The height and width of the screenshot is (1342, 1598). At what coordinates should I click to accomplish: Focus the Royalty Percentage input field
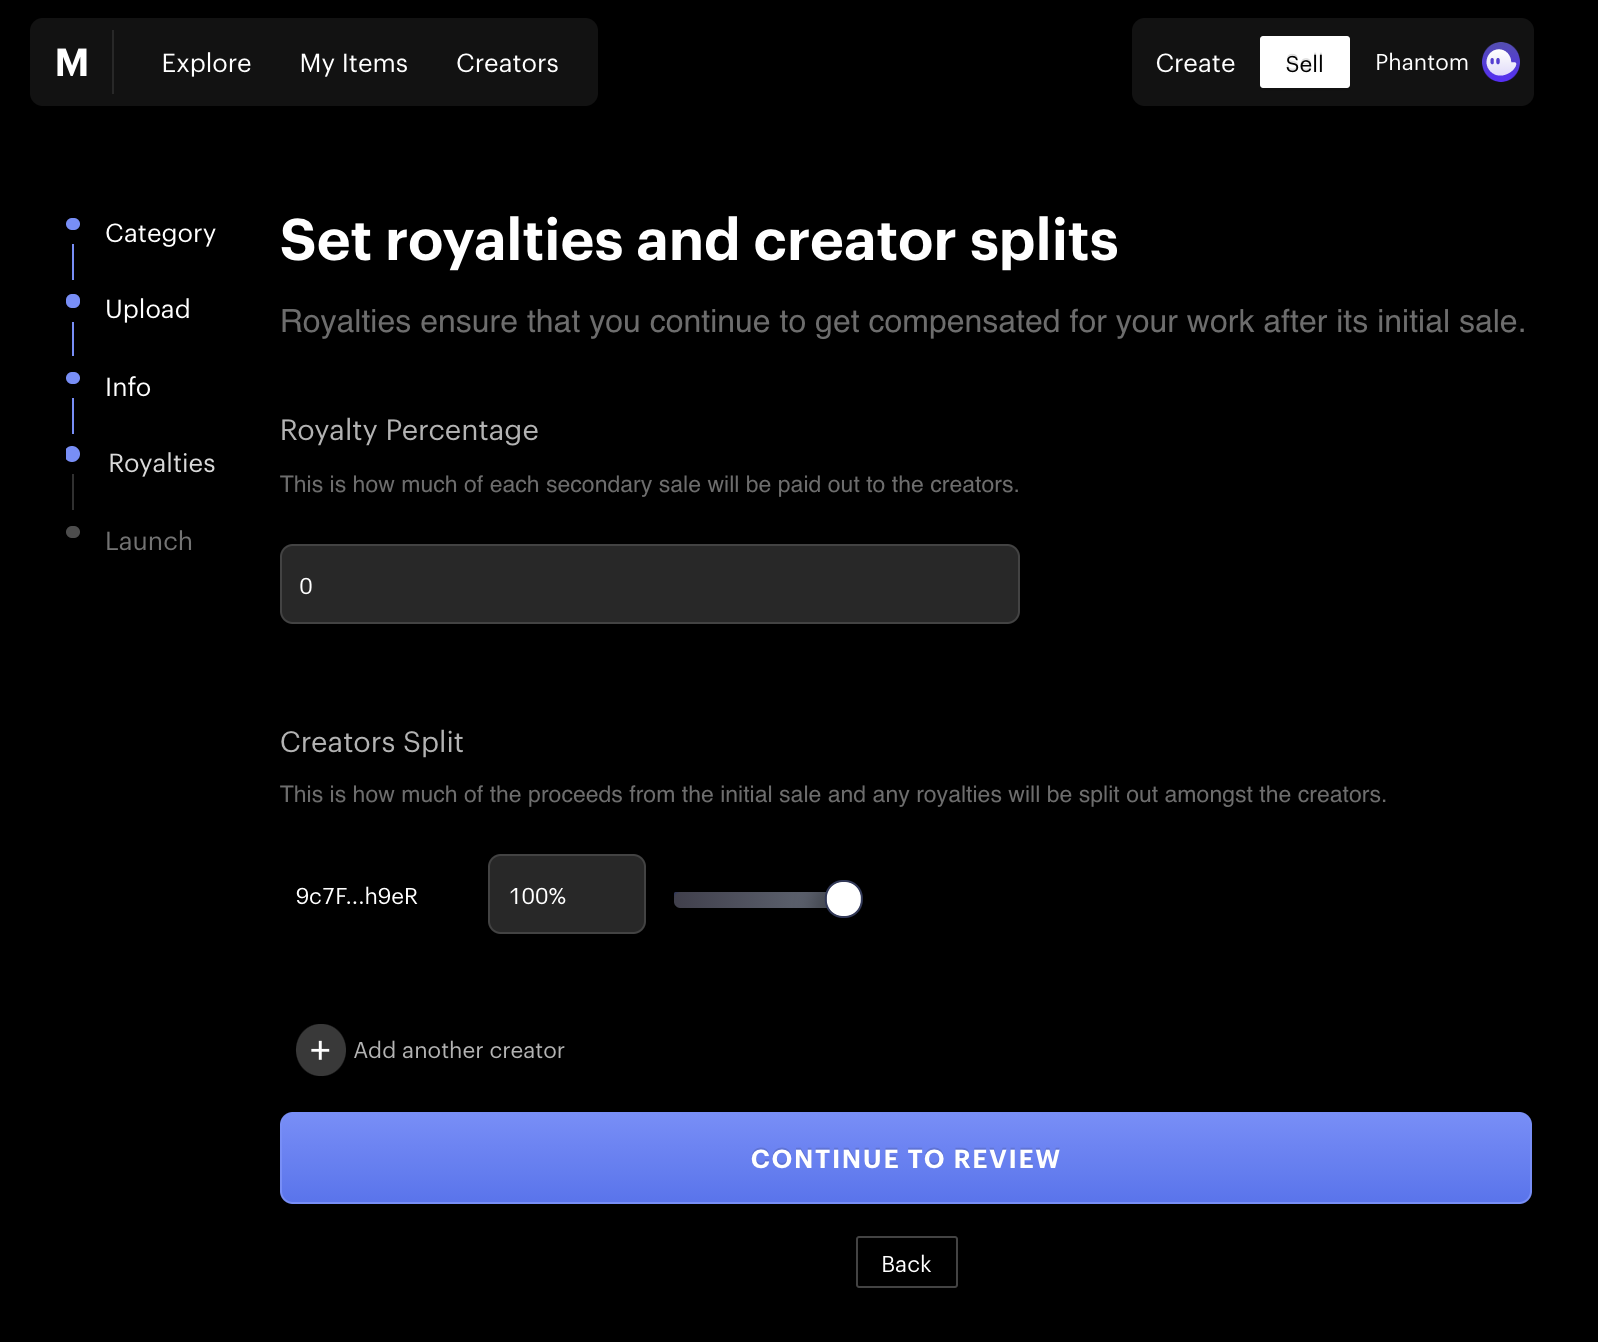[x=649, y=585]
